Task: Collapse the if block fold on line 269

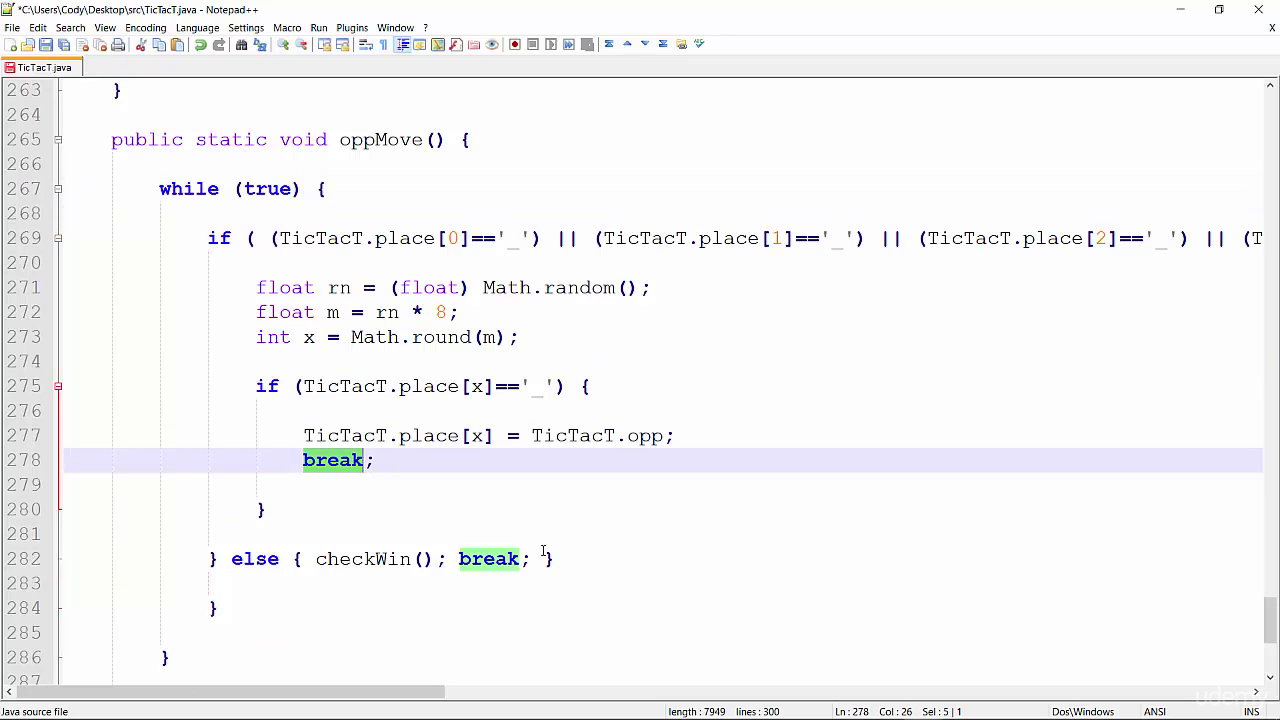Action: tap(58, 238)
